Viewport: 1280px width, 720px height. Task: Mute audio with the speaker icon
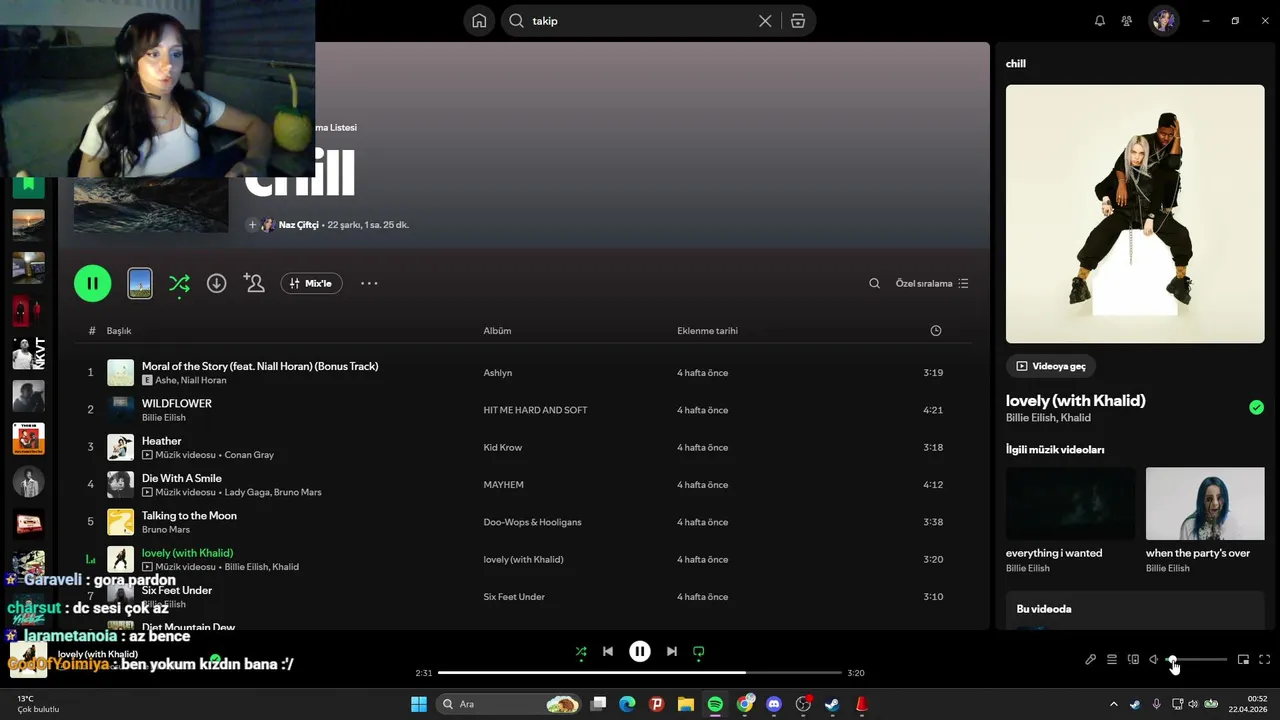(1153, 660)
